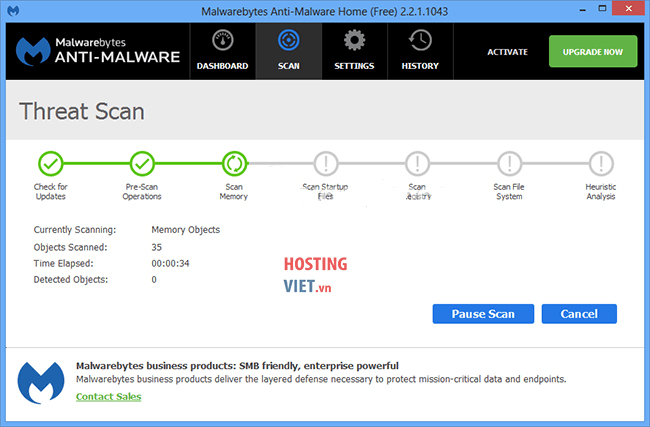Click the Scan Memory progress step icon
The image size is (650, 427).
tap(234, 163)
